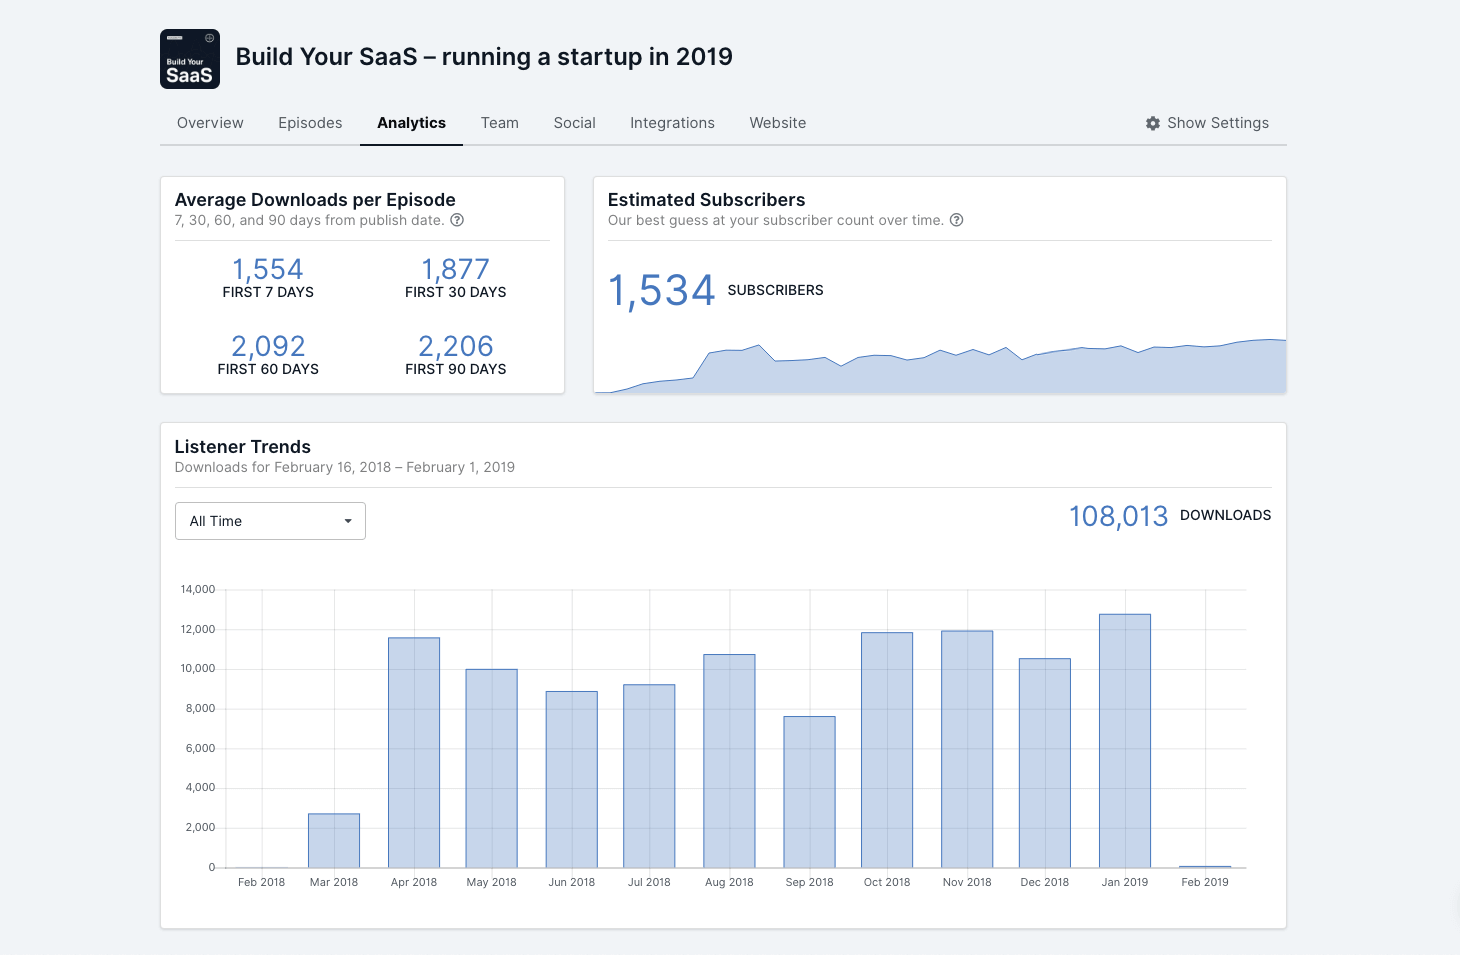Click help icon beside subscriber count description

tap(956, 220)
